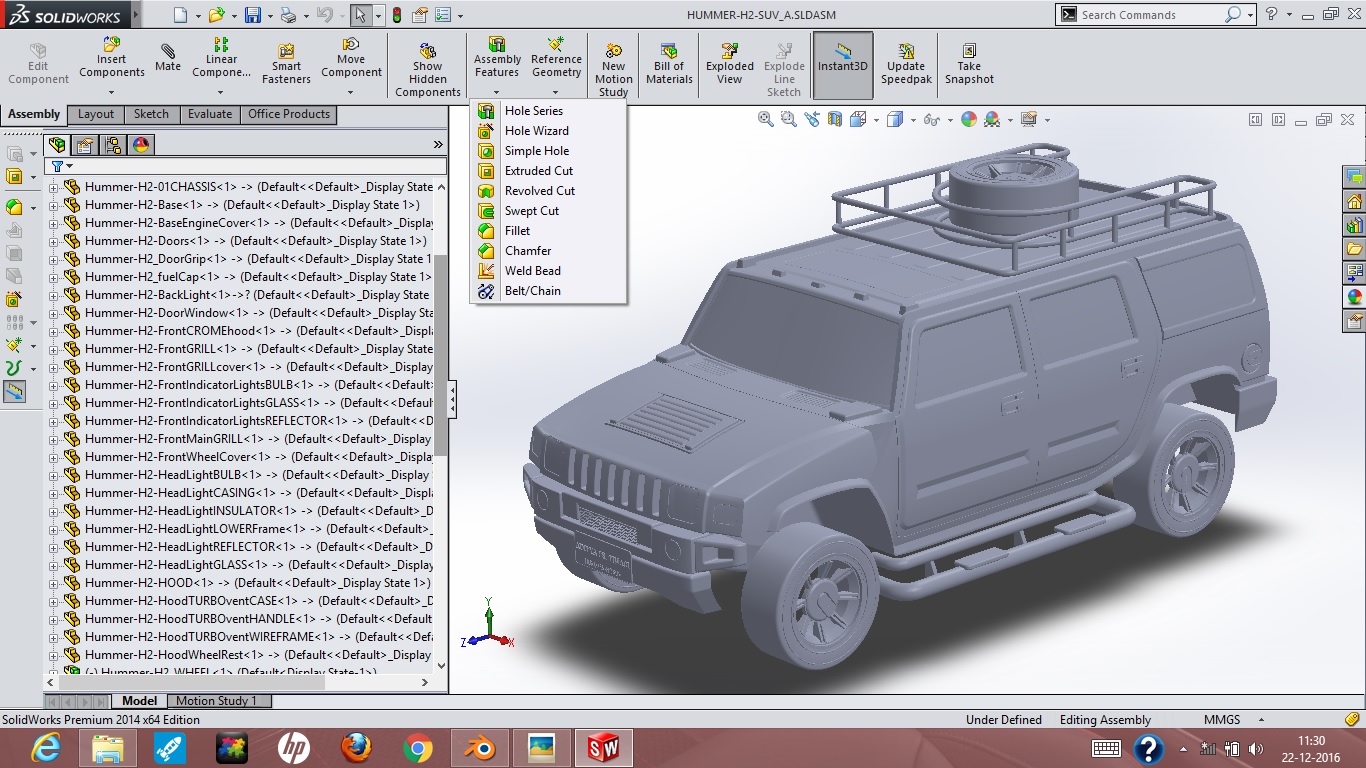Switch to the Motion Study 1 tab
This screenshot has height=768, width=1366.
[216, 701]
